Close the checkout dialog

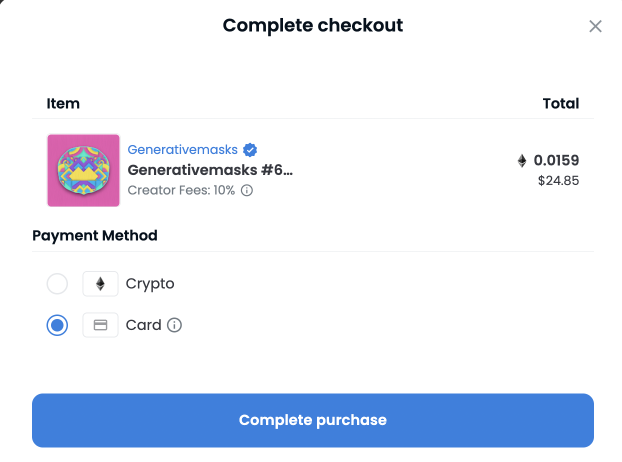tap(595, 26)
